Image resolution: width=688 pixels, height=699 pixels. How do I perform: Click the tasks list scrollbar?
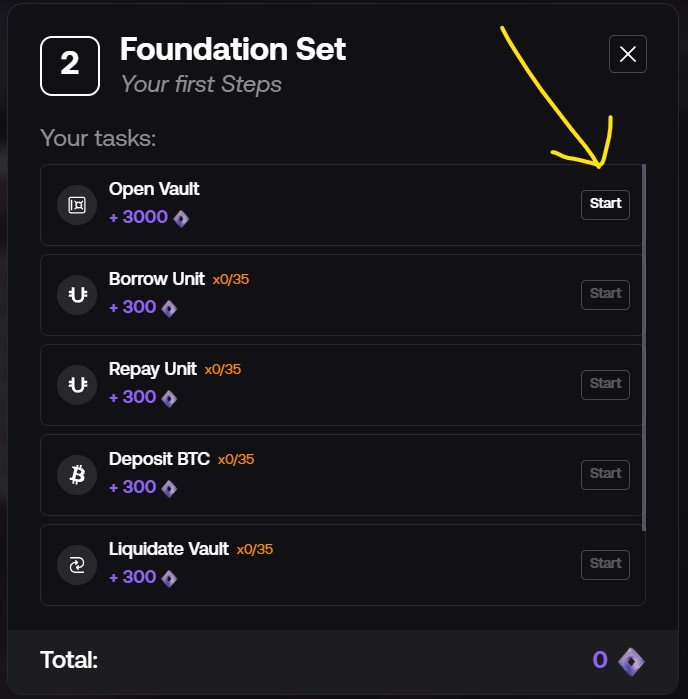tap(644, 347)
